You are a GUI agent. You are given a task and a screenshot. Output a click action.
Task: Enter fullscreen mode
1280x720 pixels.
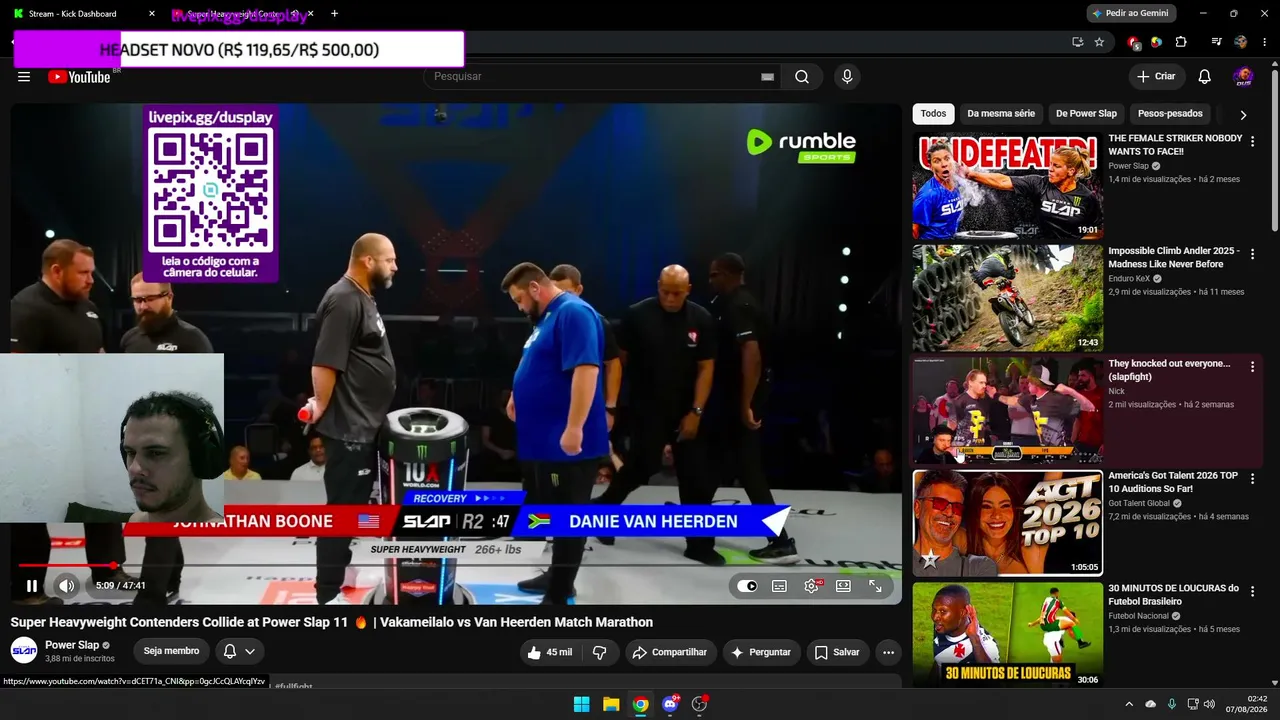[875, 586]
